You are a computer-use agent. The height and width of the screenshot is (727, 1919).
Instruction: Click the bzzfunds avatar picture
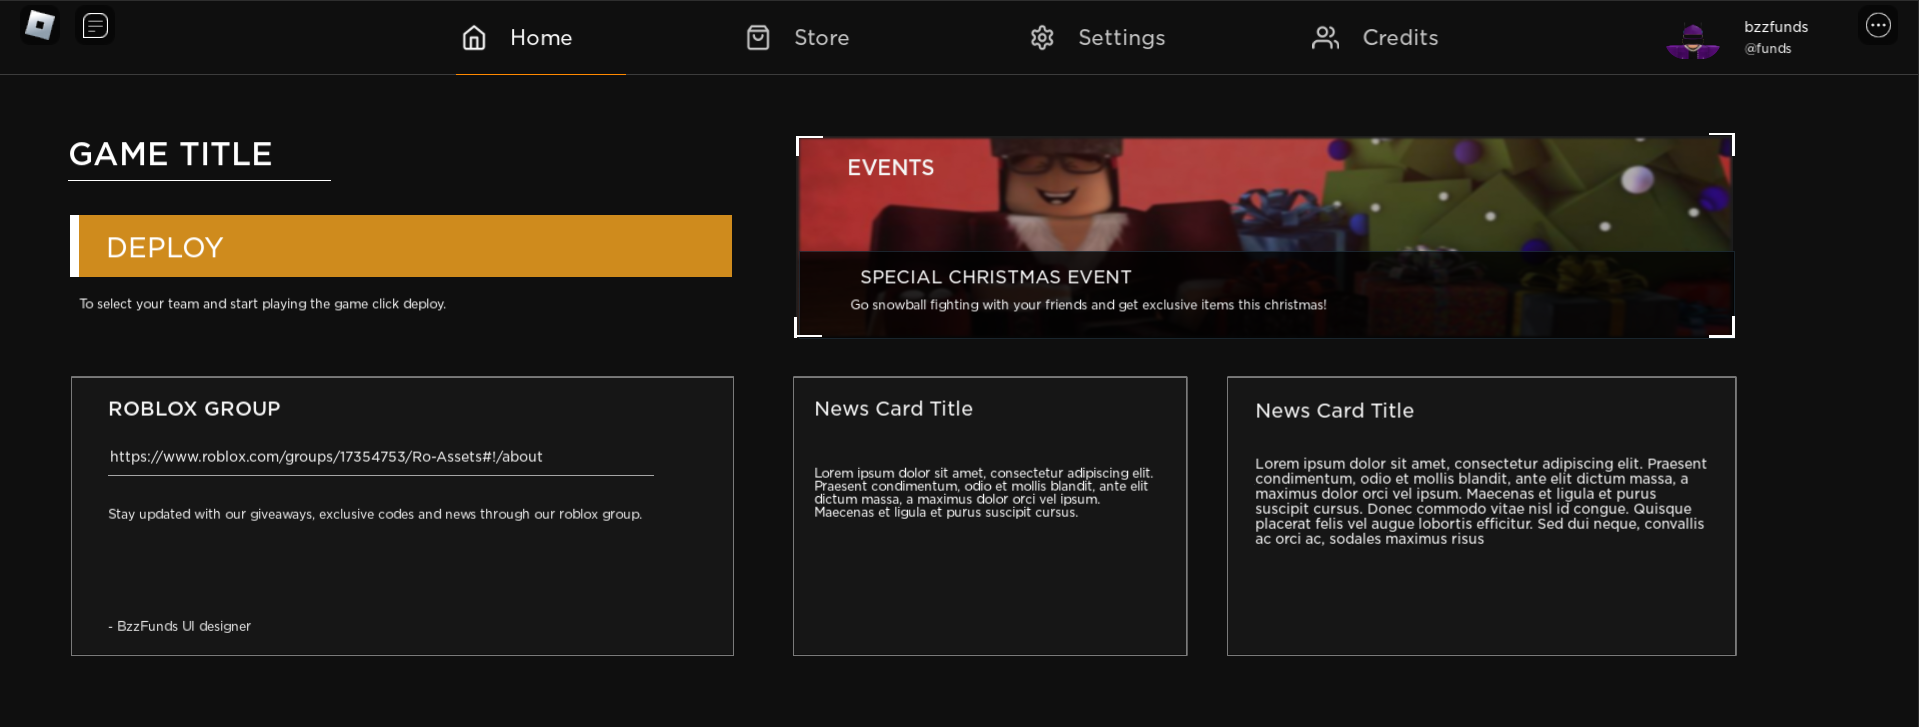click(x=1692, y=40)
